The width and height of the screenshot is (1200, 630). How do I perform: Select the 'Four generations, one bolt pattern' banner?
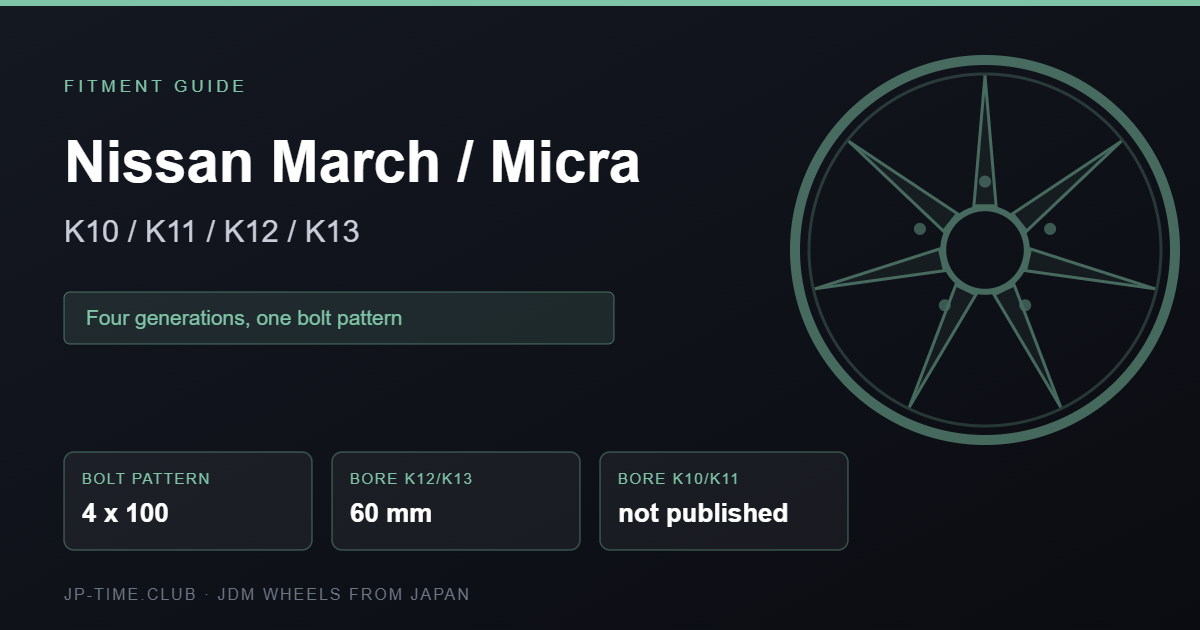point(339,318)
